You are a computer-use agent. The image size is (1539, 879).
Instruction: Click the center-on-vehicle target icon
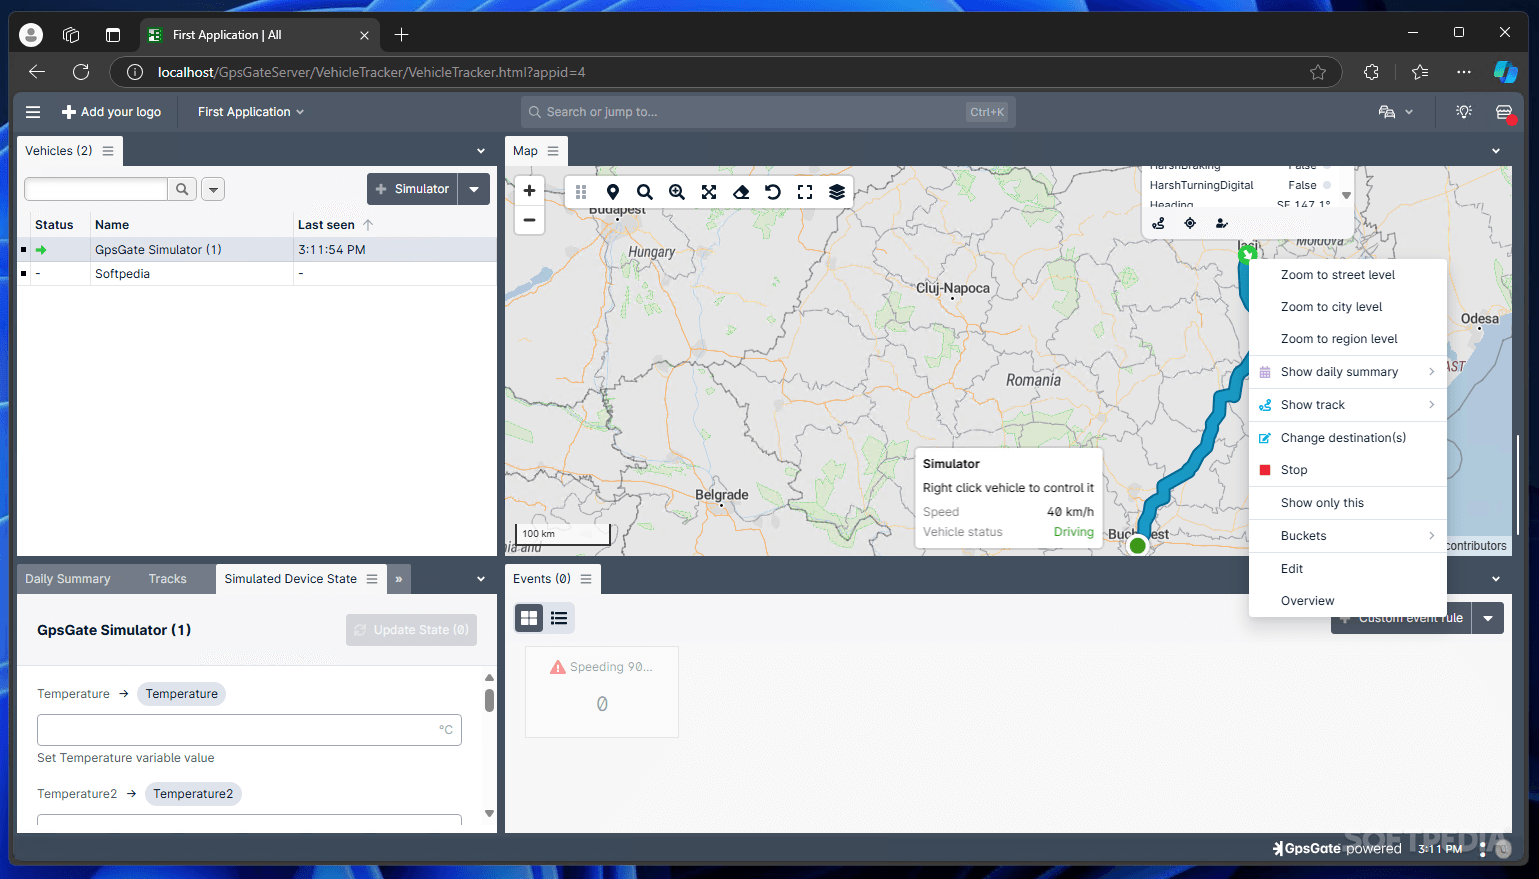(x=1190, y=223)
